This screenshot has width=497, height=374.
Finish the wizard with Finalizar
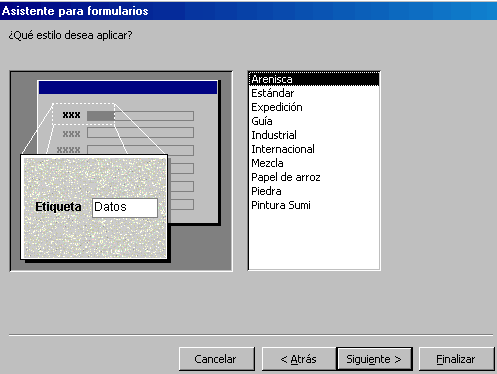[456, 359]
